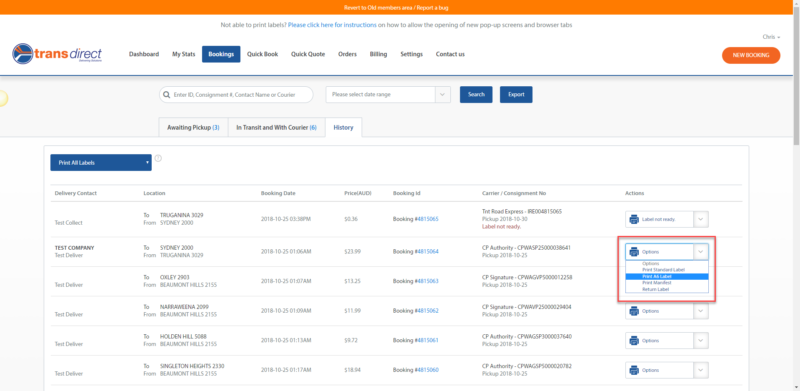This screenshot has height=391, width=800.
Task: Open booking link 4815063
Action: (x=428, y=281)
